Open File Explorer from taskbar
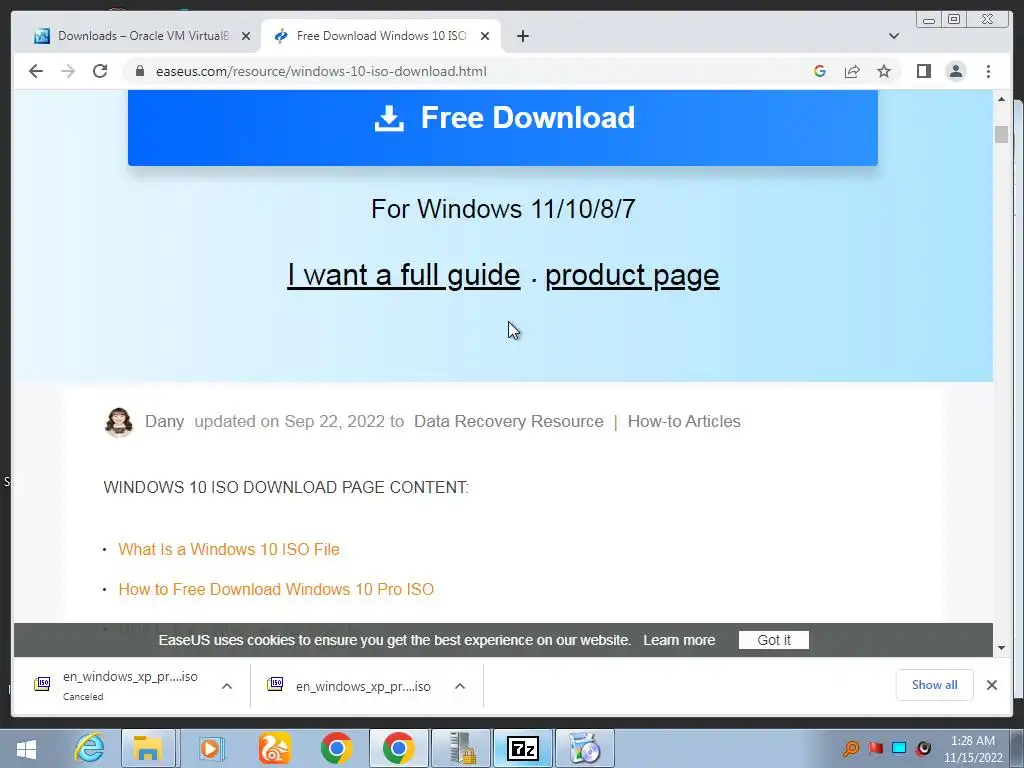This screenshot has width=1024, height=768. pos(148,748)
